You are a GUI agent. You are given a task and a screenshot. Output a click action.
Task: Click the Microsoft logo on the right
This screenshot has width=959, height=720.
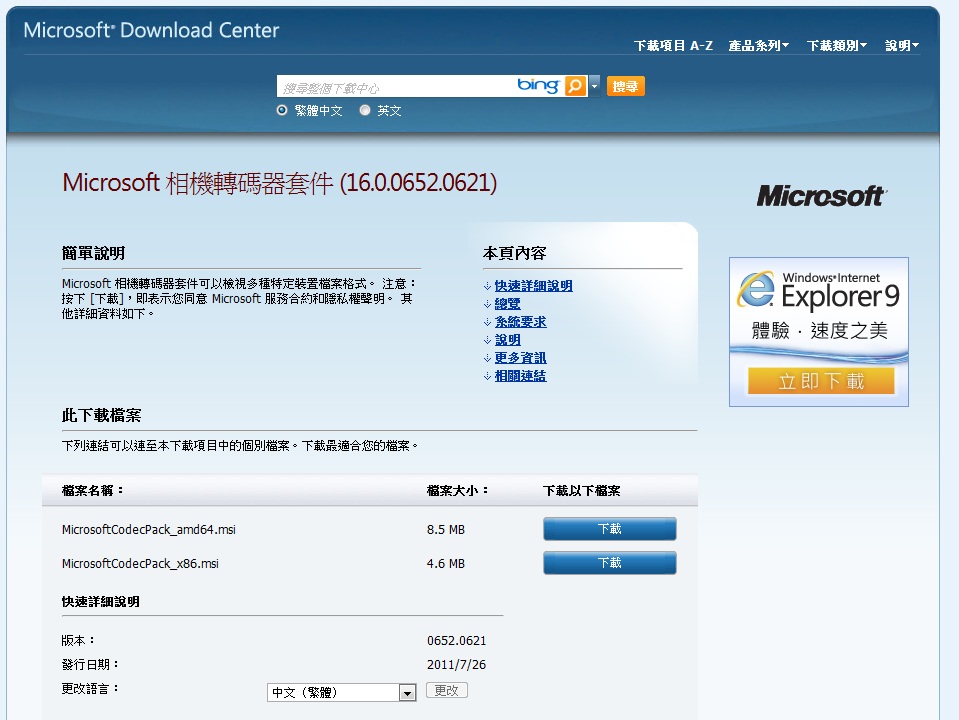tap(821, 196)
